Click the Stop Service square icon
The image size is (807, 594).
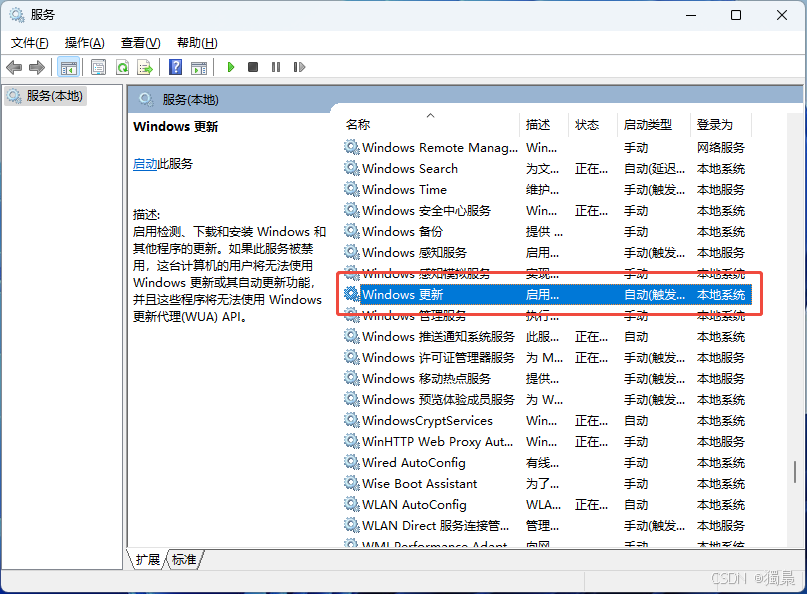pyautogui.click(x=253, y=67)
